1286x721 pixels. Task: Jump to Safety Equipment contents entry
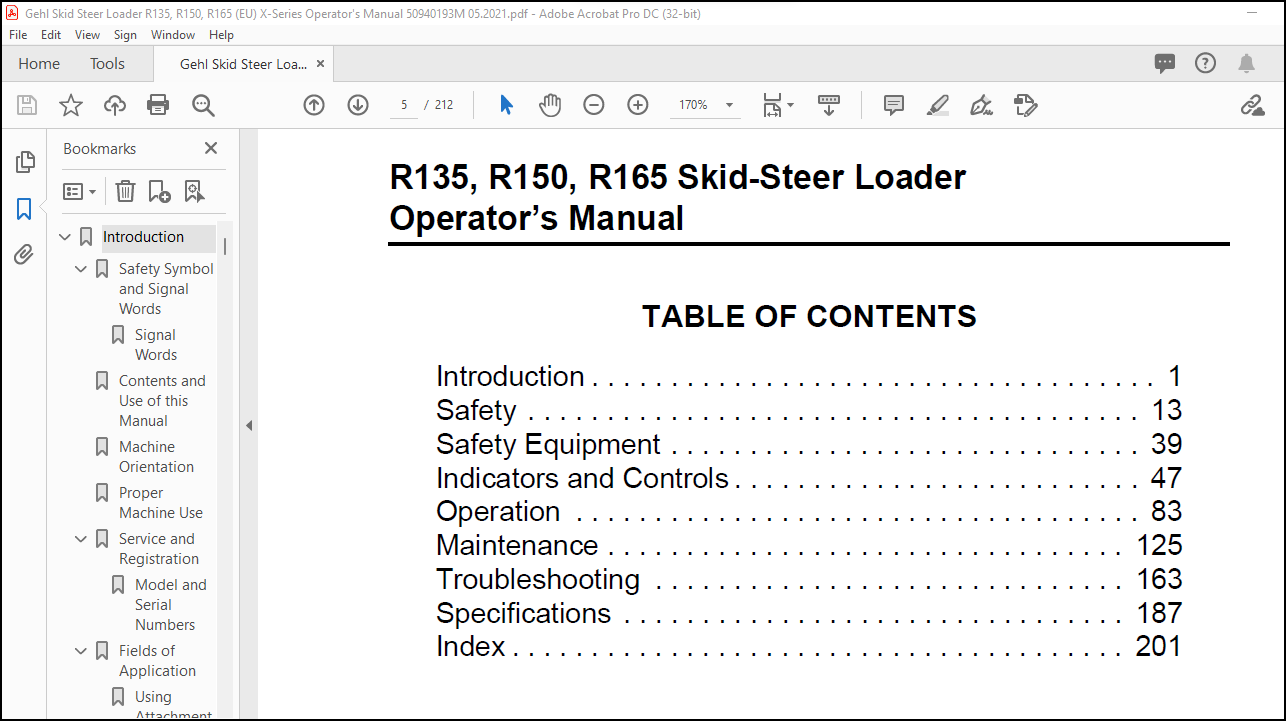[x=809, y=444]
